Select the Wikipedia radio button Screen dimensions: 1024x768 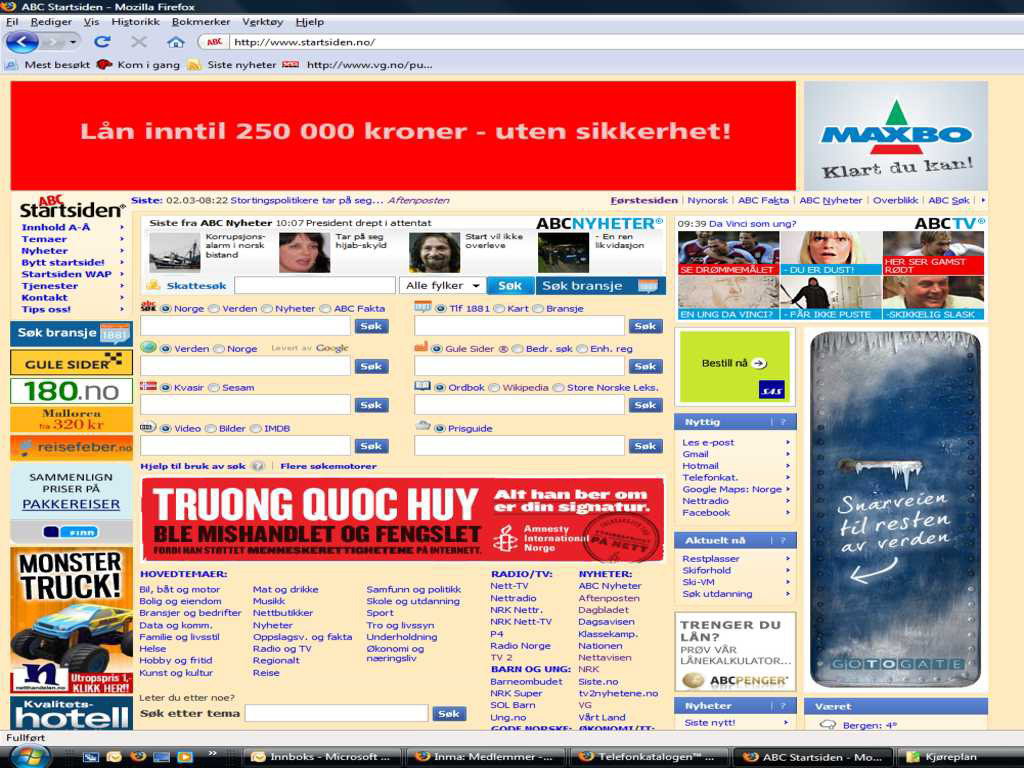494,387
